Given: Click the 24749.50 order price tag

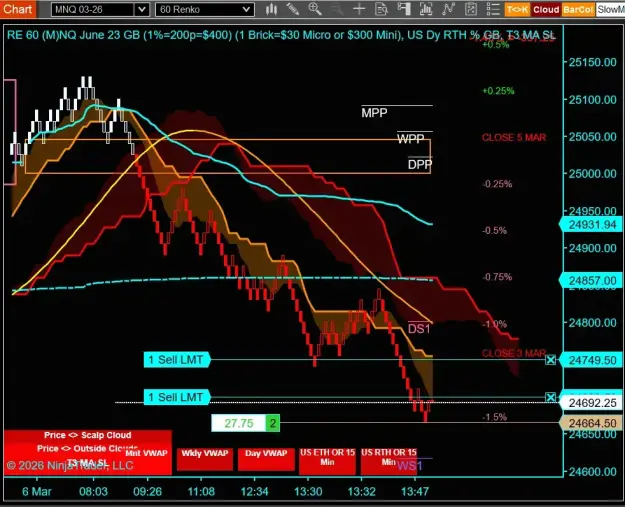Looking at the screenshot, I should tap(592, 360).
